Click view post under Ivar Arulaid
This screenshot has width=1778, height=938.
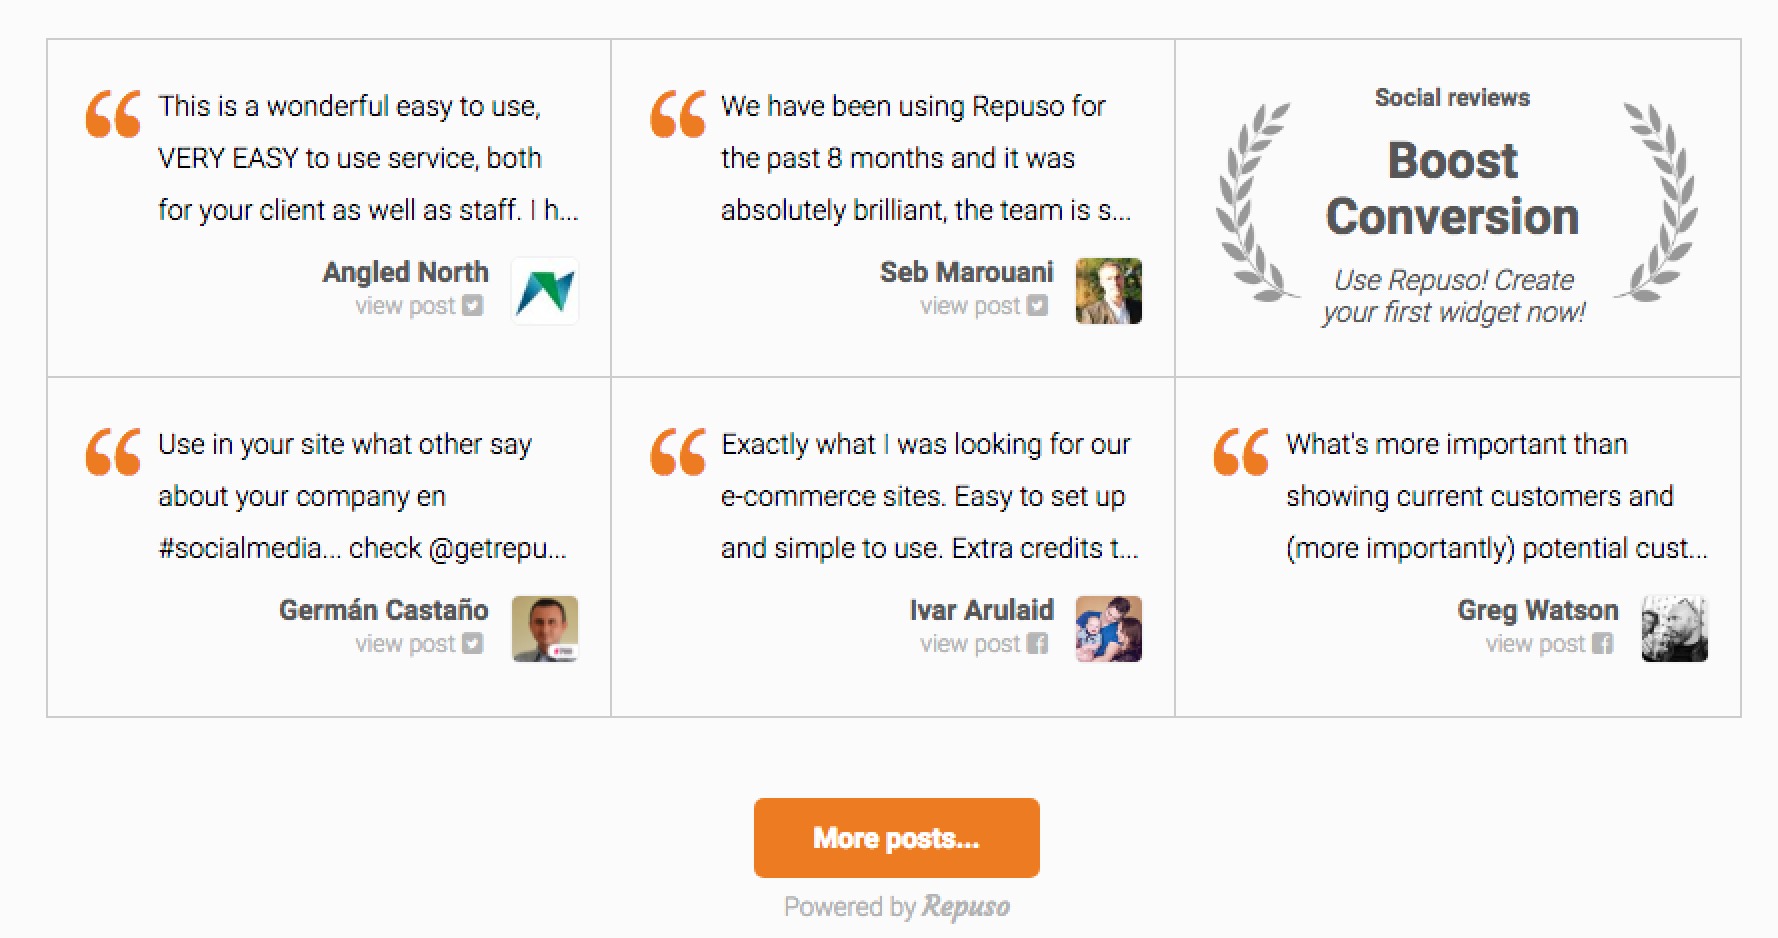pos(970,644)
